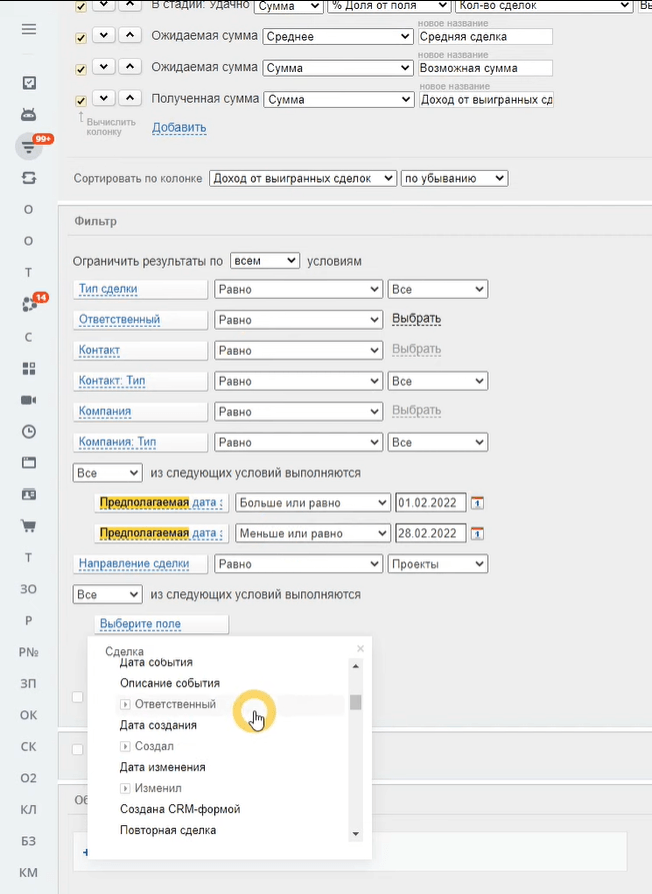This screenshot has width=652, height=894.
Task: Move the Среднее column row down
Action: click(104, 35)
